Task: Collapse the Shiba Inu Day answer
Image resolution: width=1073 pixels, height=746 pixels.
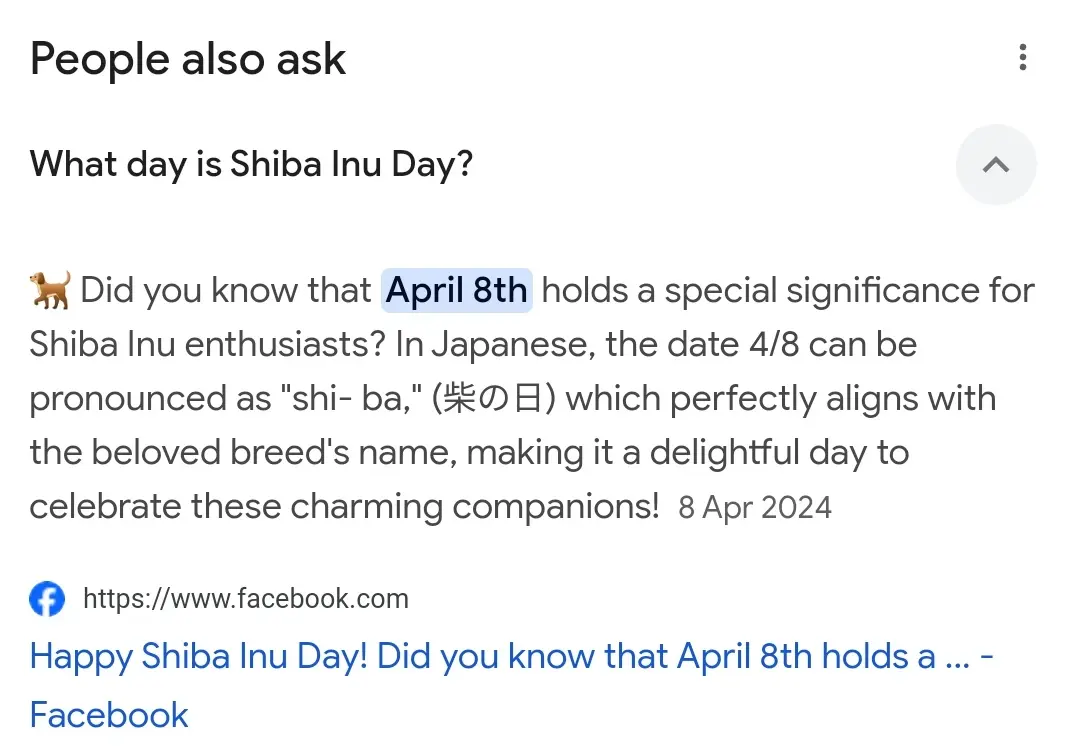Action: tap(995, 165)
